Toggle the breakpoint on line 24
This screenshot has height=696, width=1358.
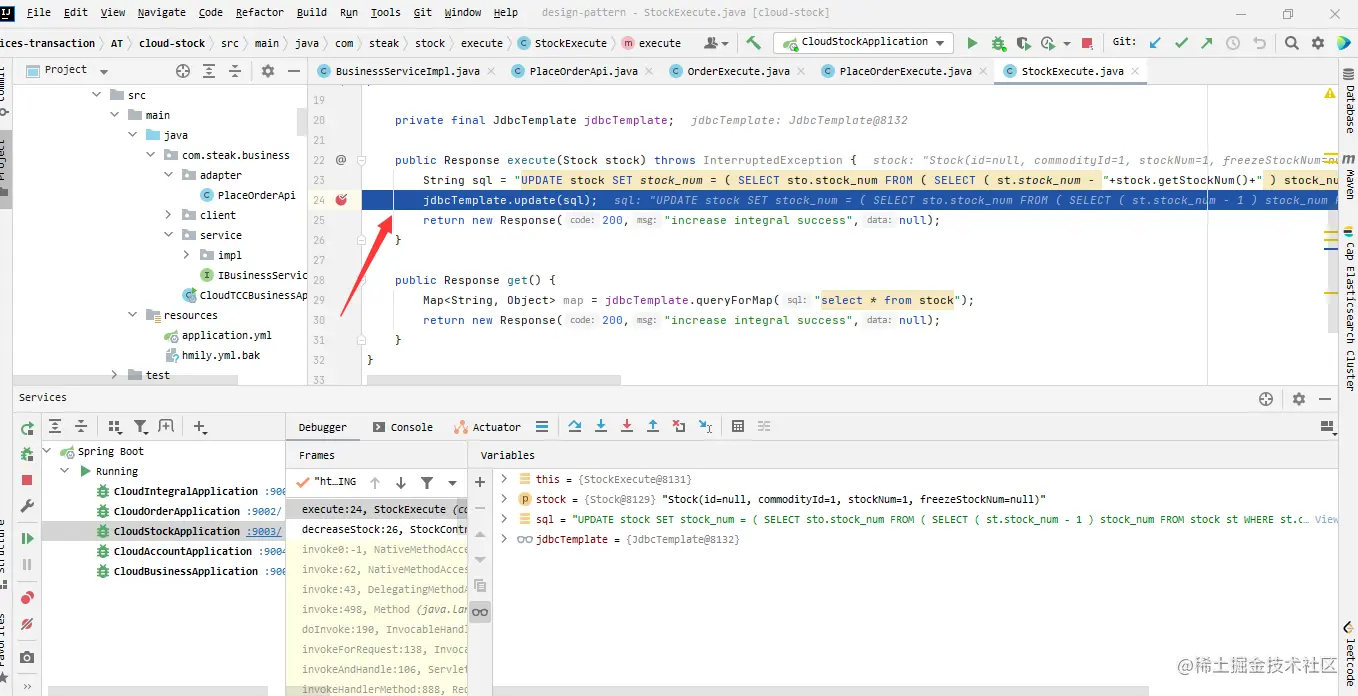(x=341, y=200)
